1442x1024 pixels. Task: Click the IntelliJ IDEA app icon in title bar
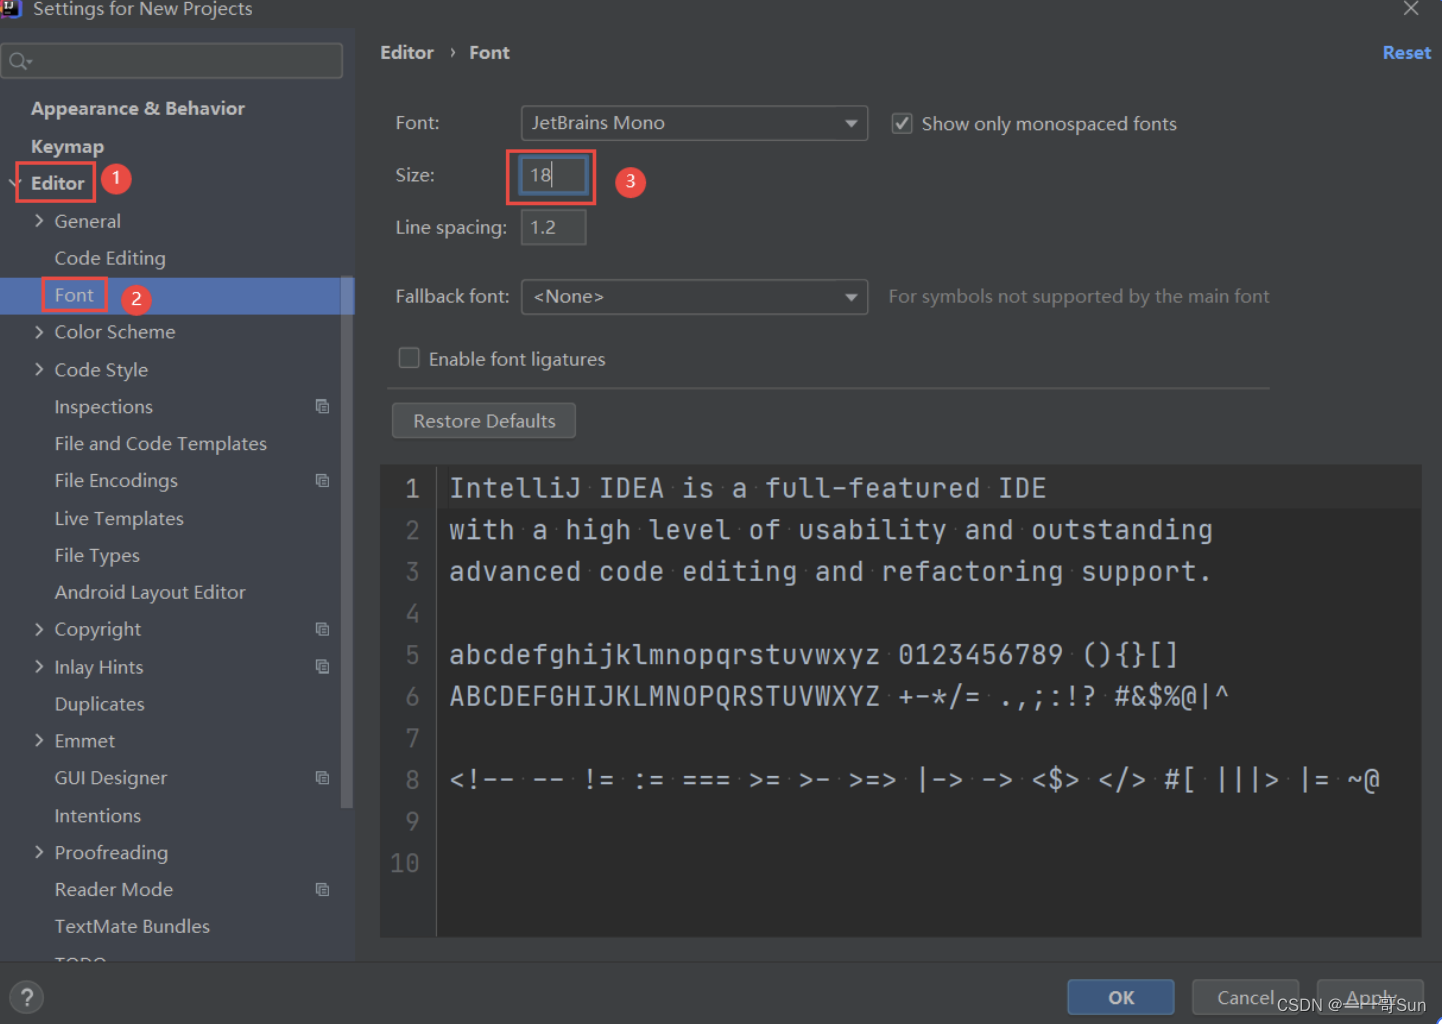(x=11, y=8)
